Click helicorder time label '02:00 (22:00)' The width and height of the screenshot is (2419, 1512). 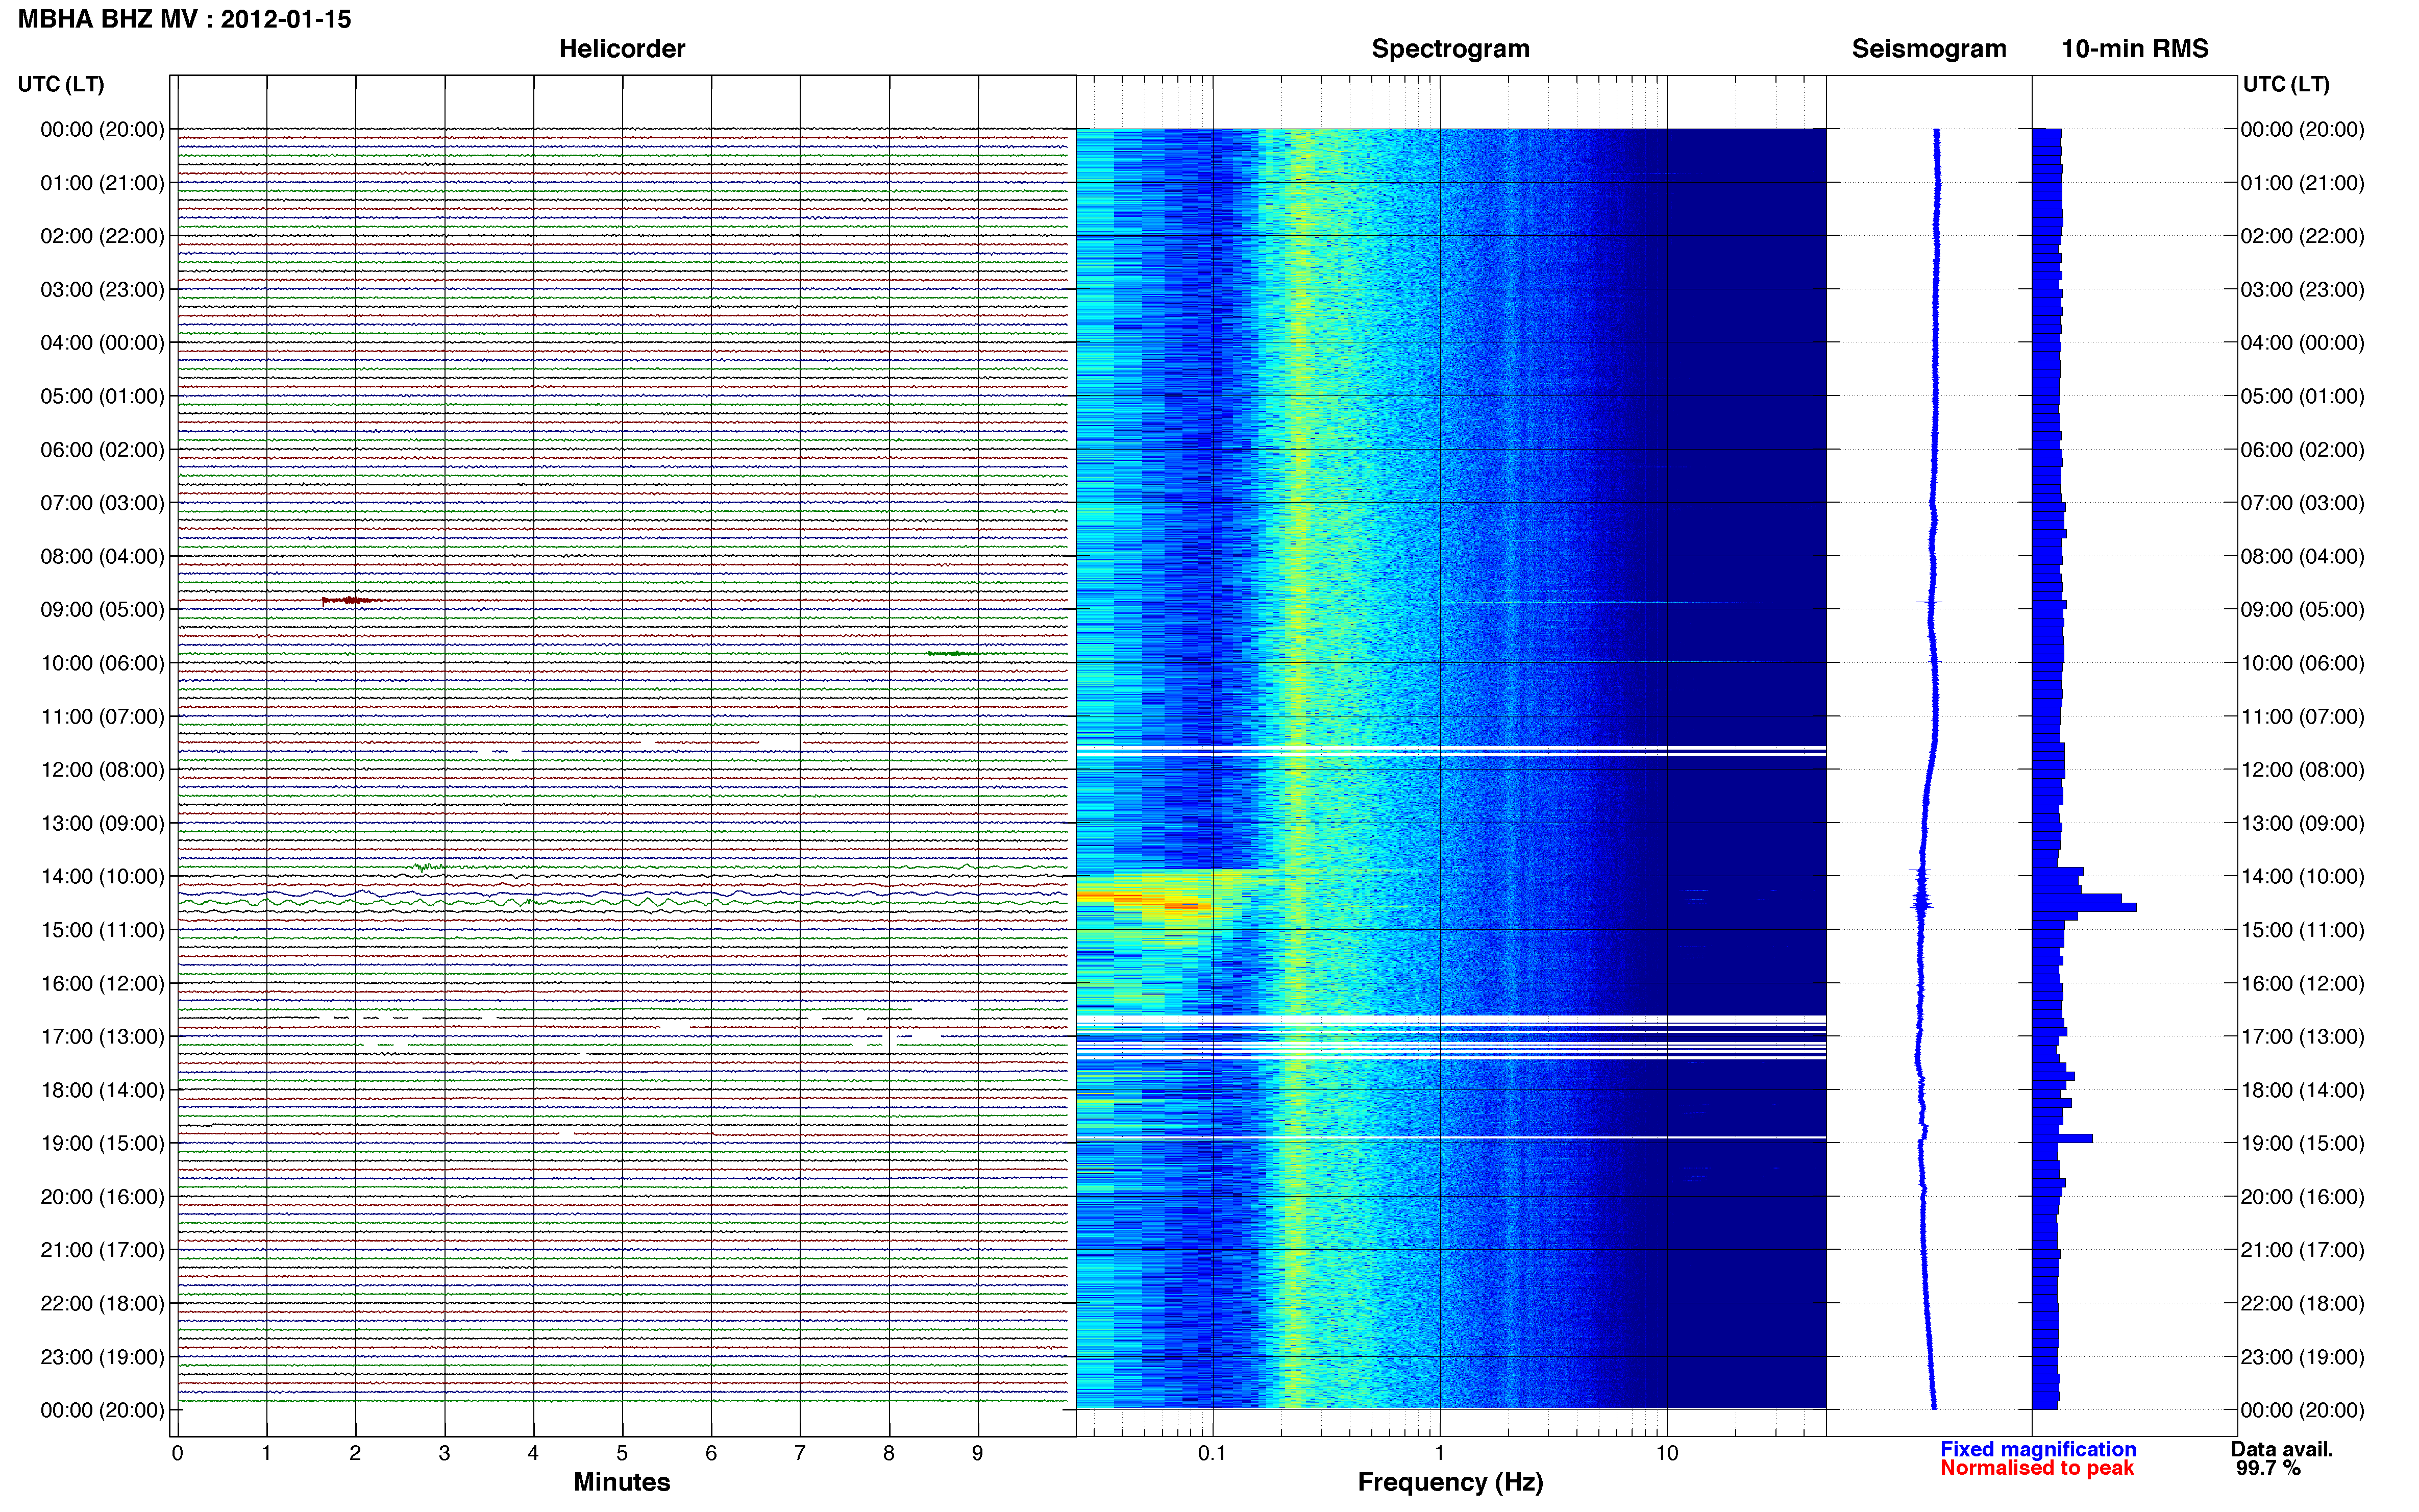click(102, 236)
